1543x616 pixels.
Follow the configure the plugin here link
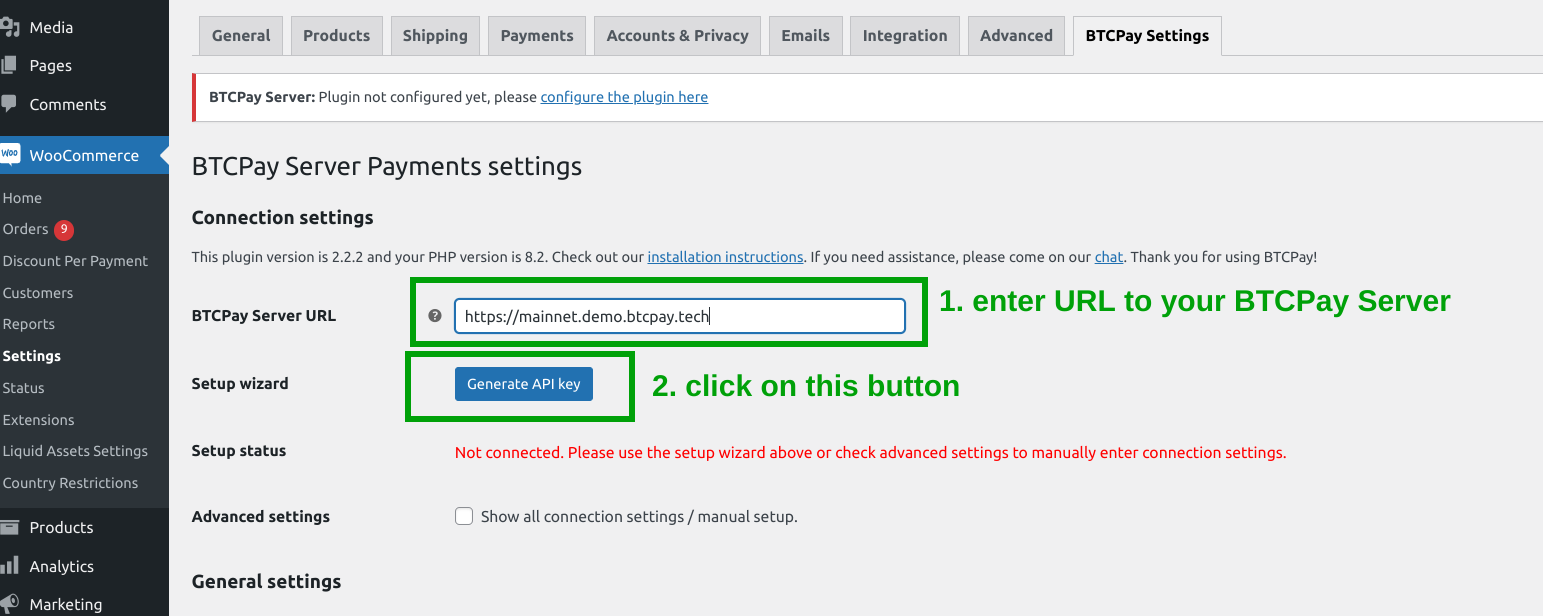[624, 97]
